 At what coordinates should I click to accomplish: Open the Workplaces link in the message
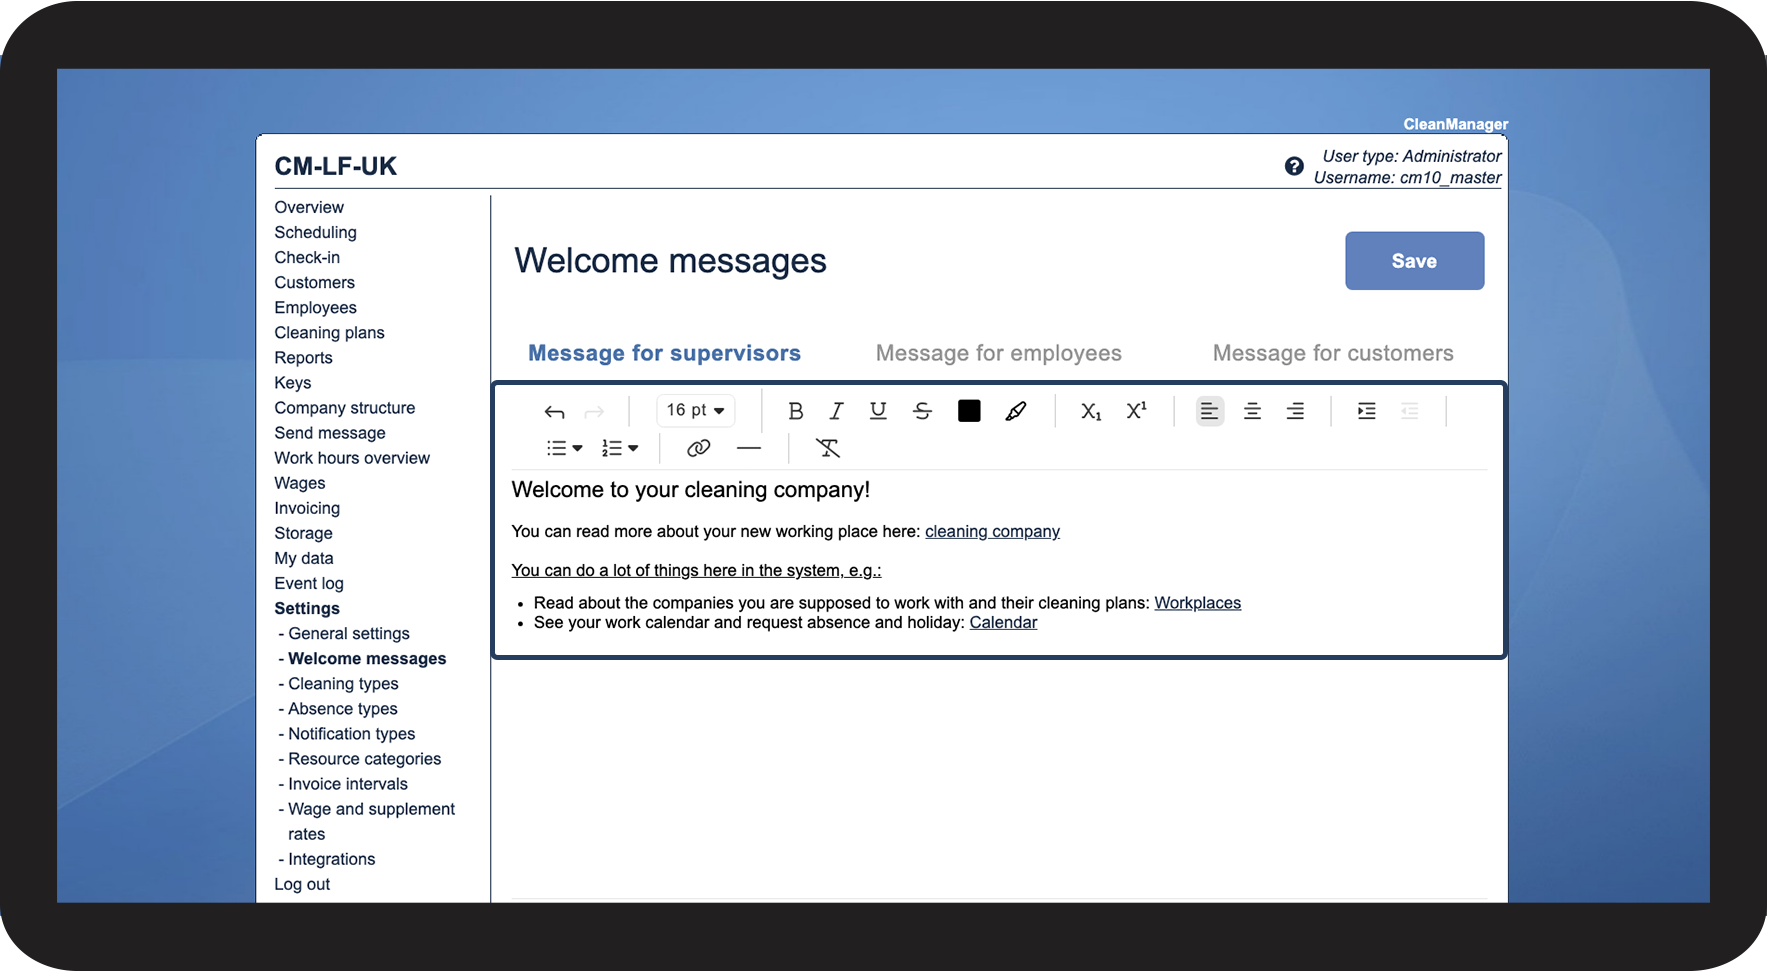[x=1197, y=602]
